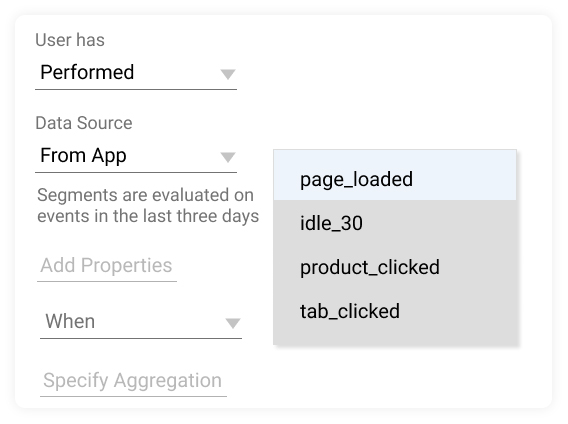Click the underline beneath Add Properties

[107, 281]
